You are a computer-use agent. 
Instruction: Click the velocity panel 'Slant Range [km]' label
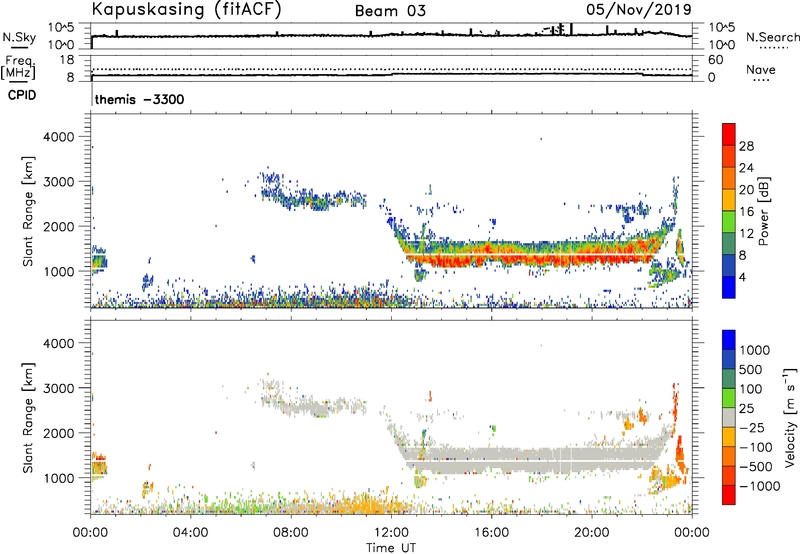(x=28, y=417)
